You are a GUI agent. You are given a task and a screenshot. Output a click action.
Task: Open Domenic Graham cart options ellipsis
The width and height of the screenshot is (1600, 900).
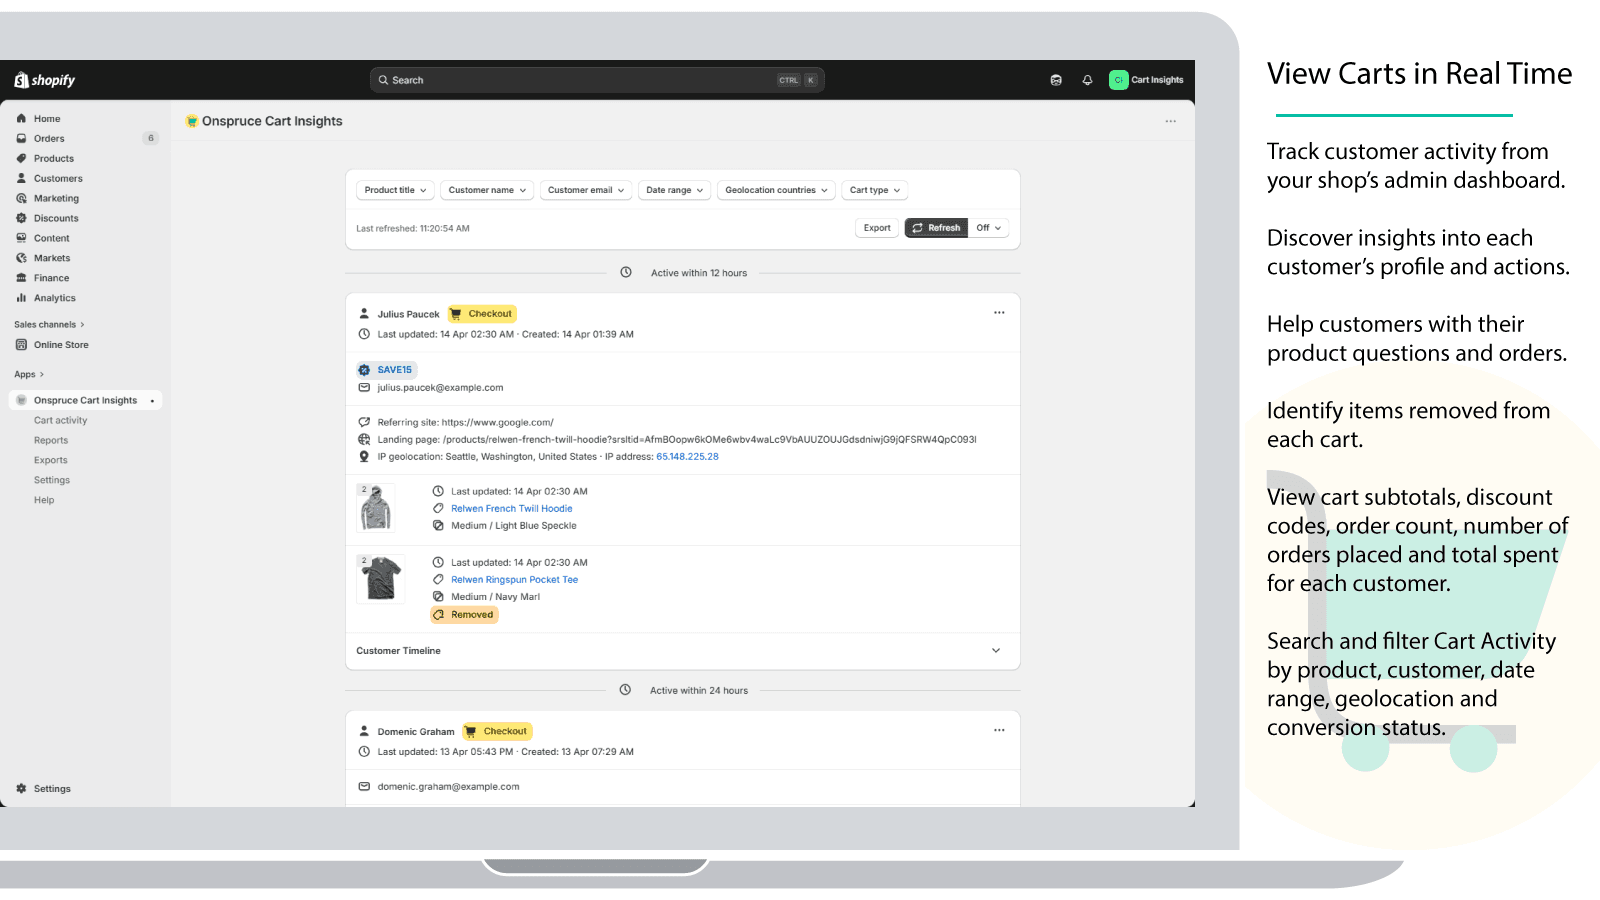(x=999, y=730)
